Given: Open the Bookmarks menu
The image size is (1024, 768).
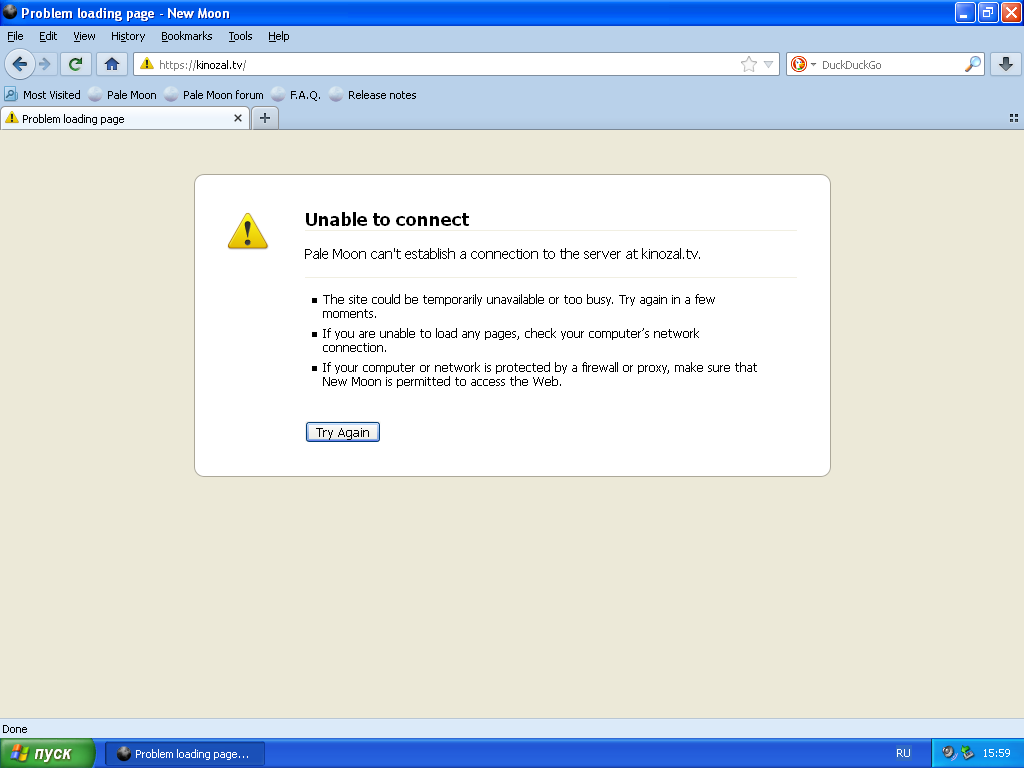Looking at the screenshot, I should [x=187, y=36].
